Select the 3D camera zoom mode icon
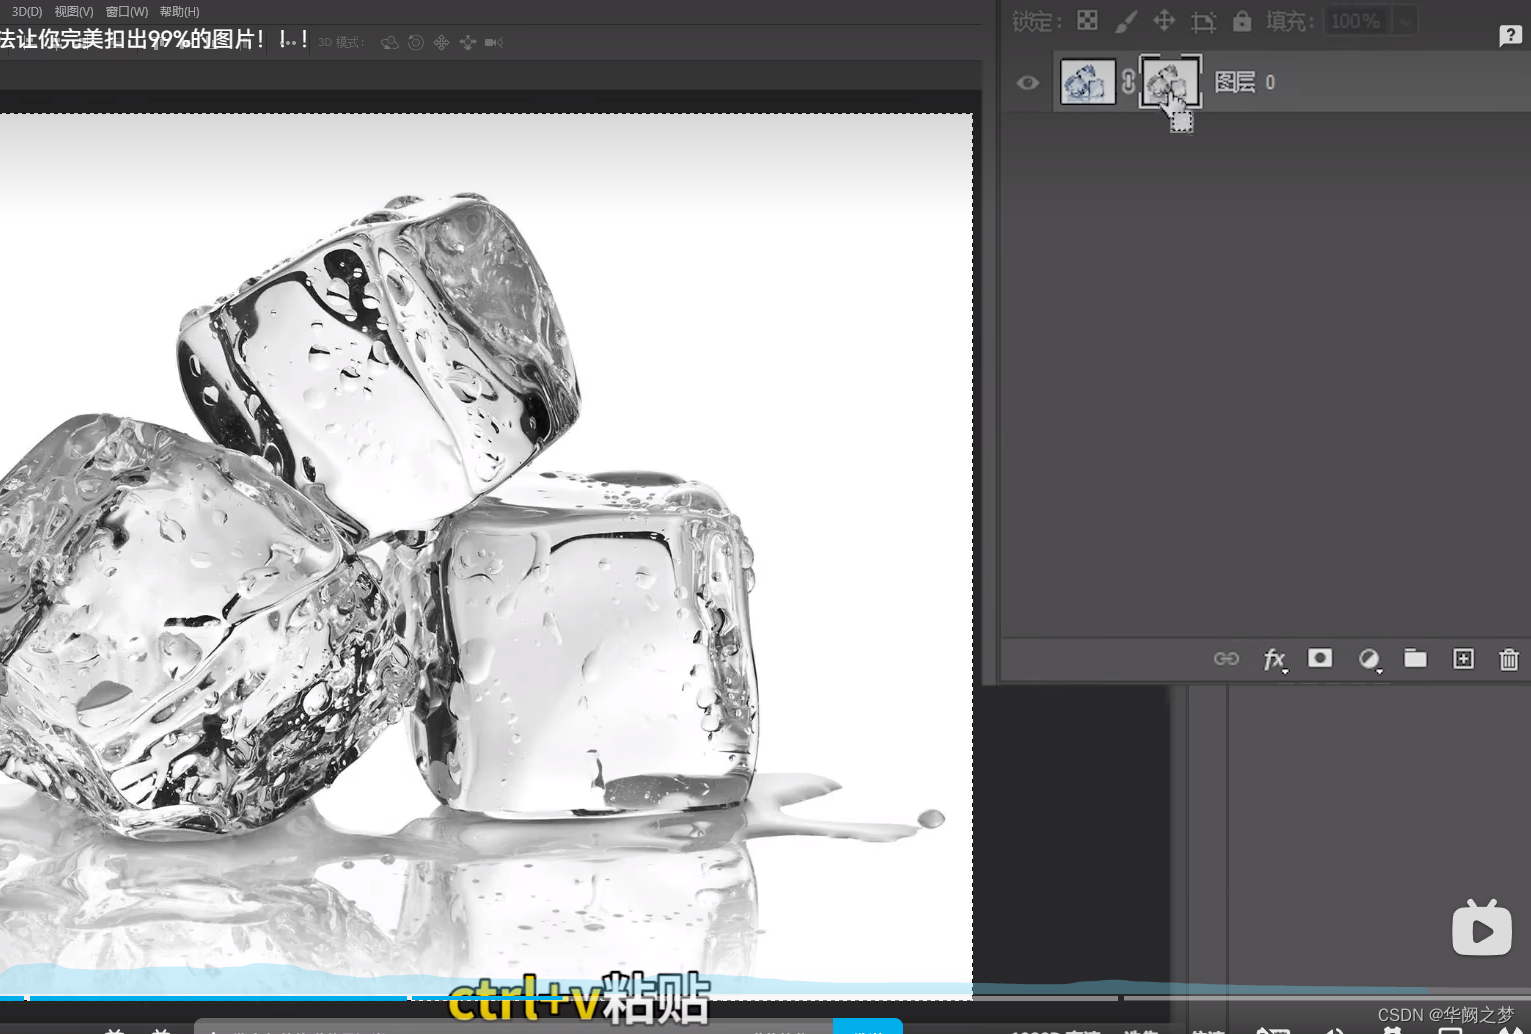Viewport: 1531px width, 1034px height. point(494,42)
